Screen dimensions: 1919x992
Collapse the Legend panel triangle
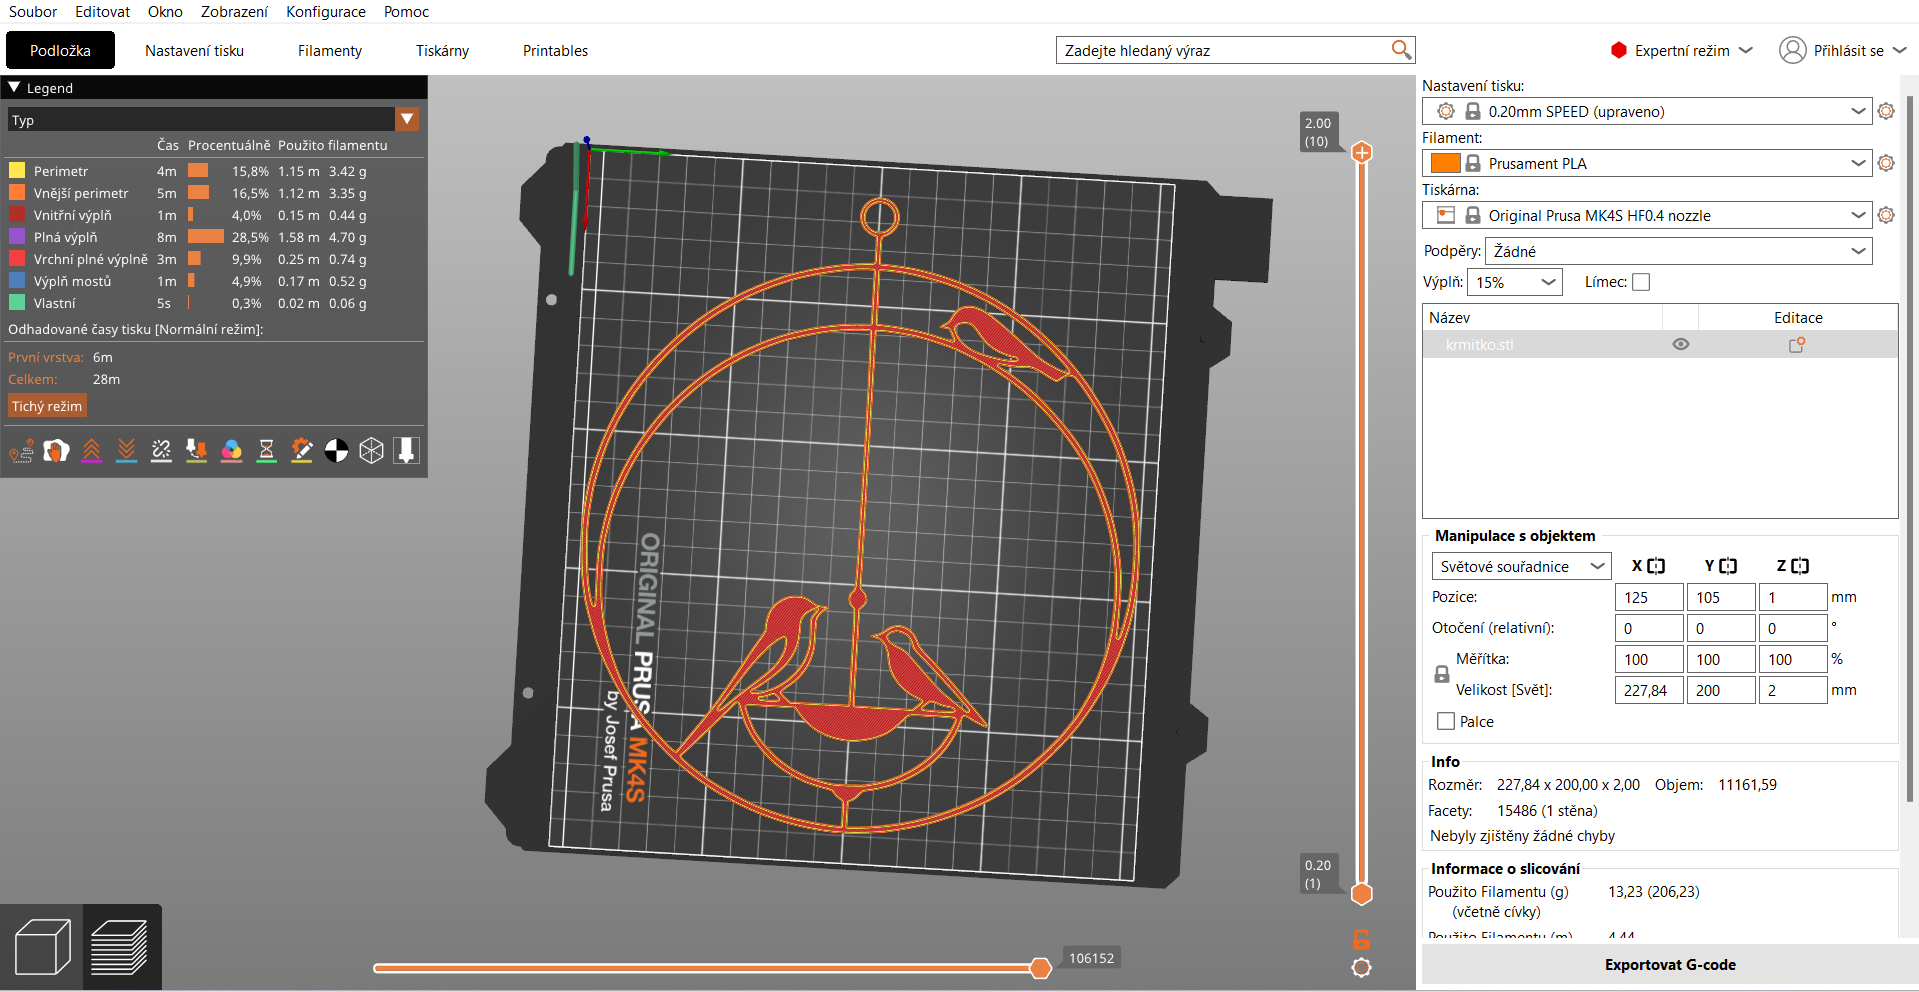(14, 88)
